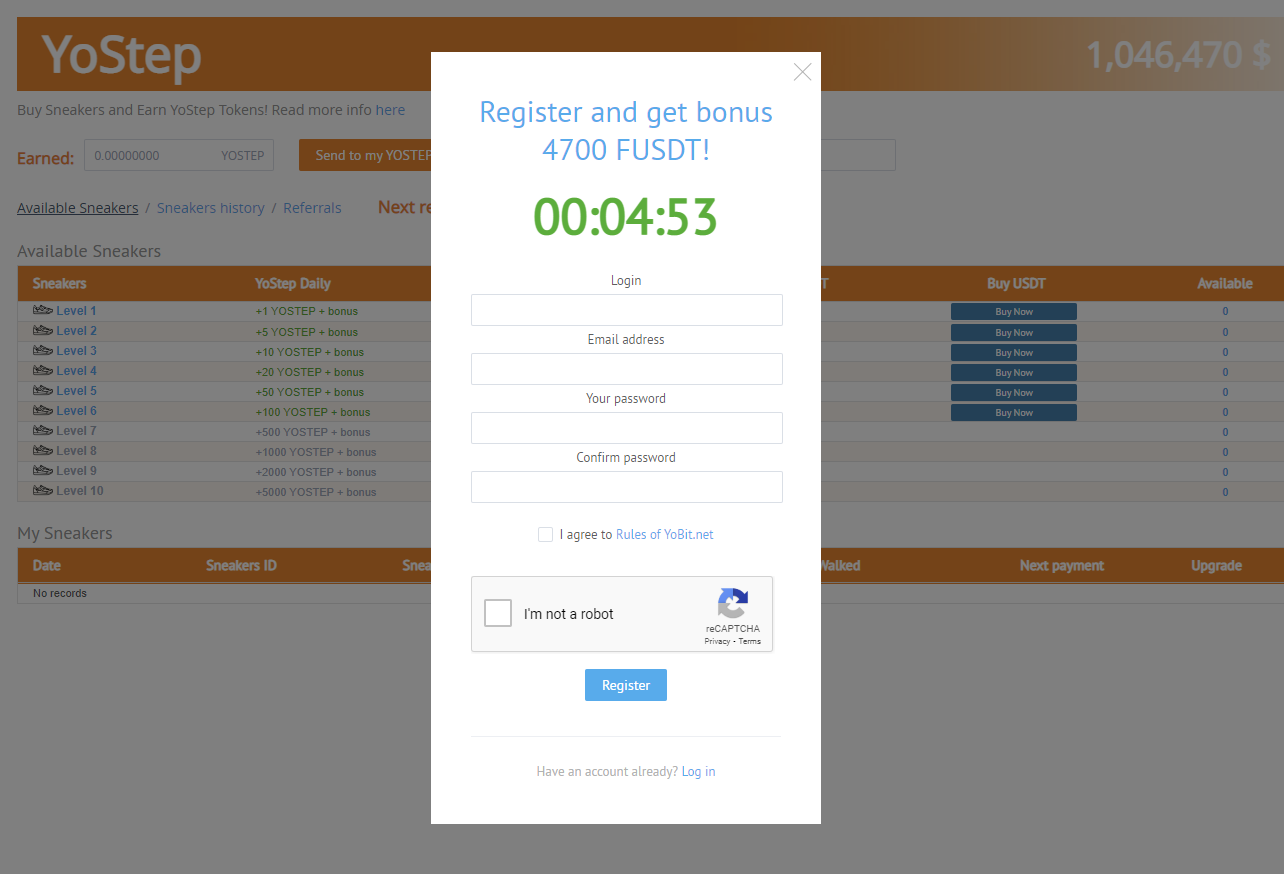Screen dimensions: 1284x874
Task: Click the Buy USDT column header
Action: coord(1016,283)
